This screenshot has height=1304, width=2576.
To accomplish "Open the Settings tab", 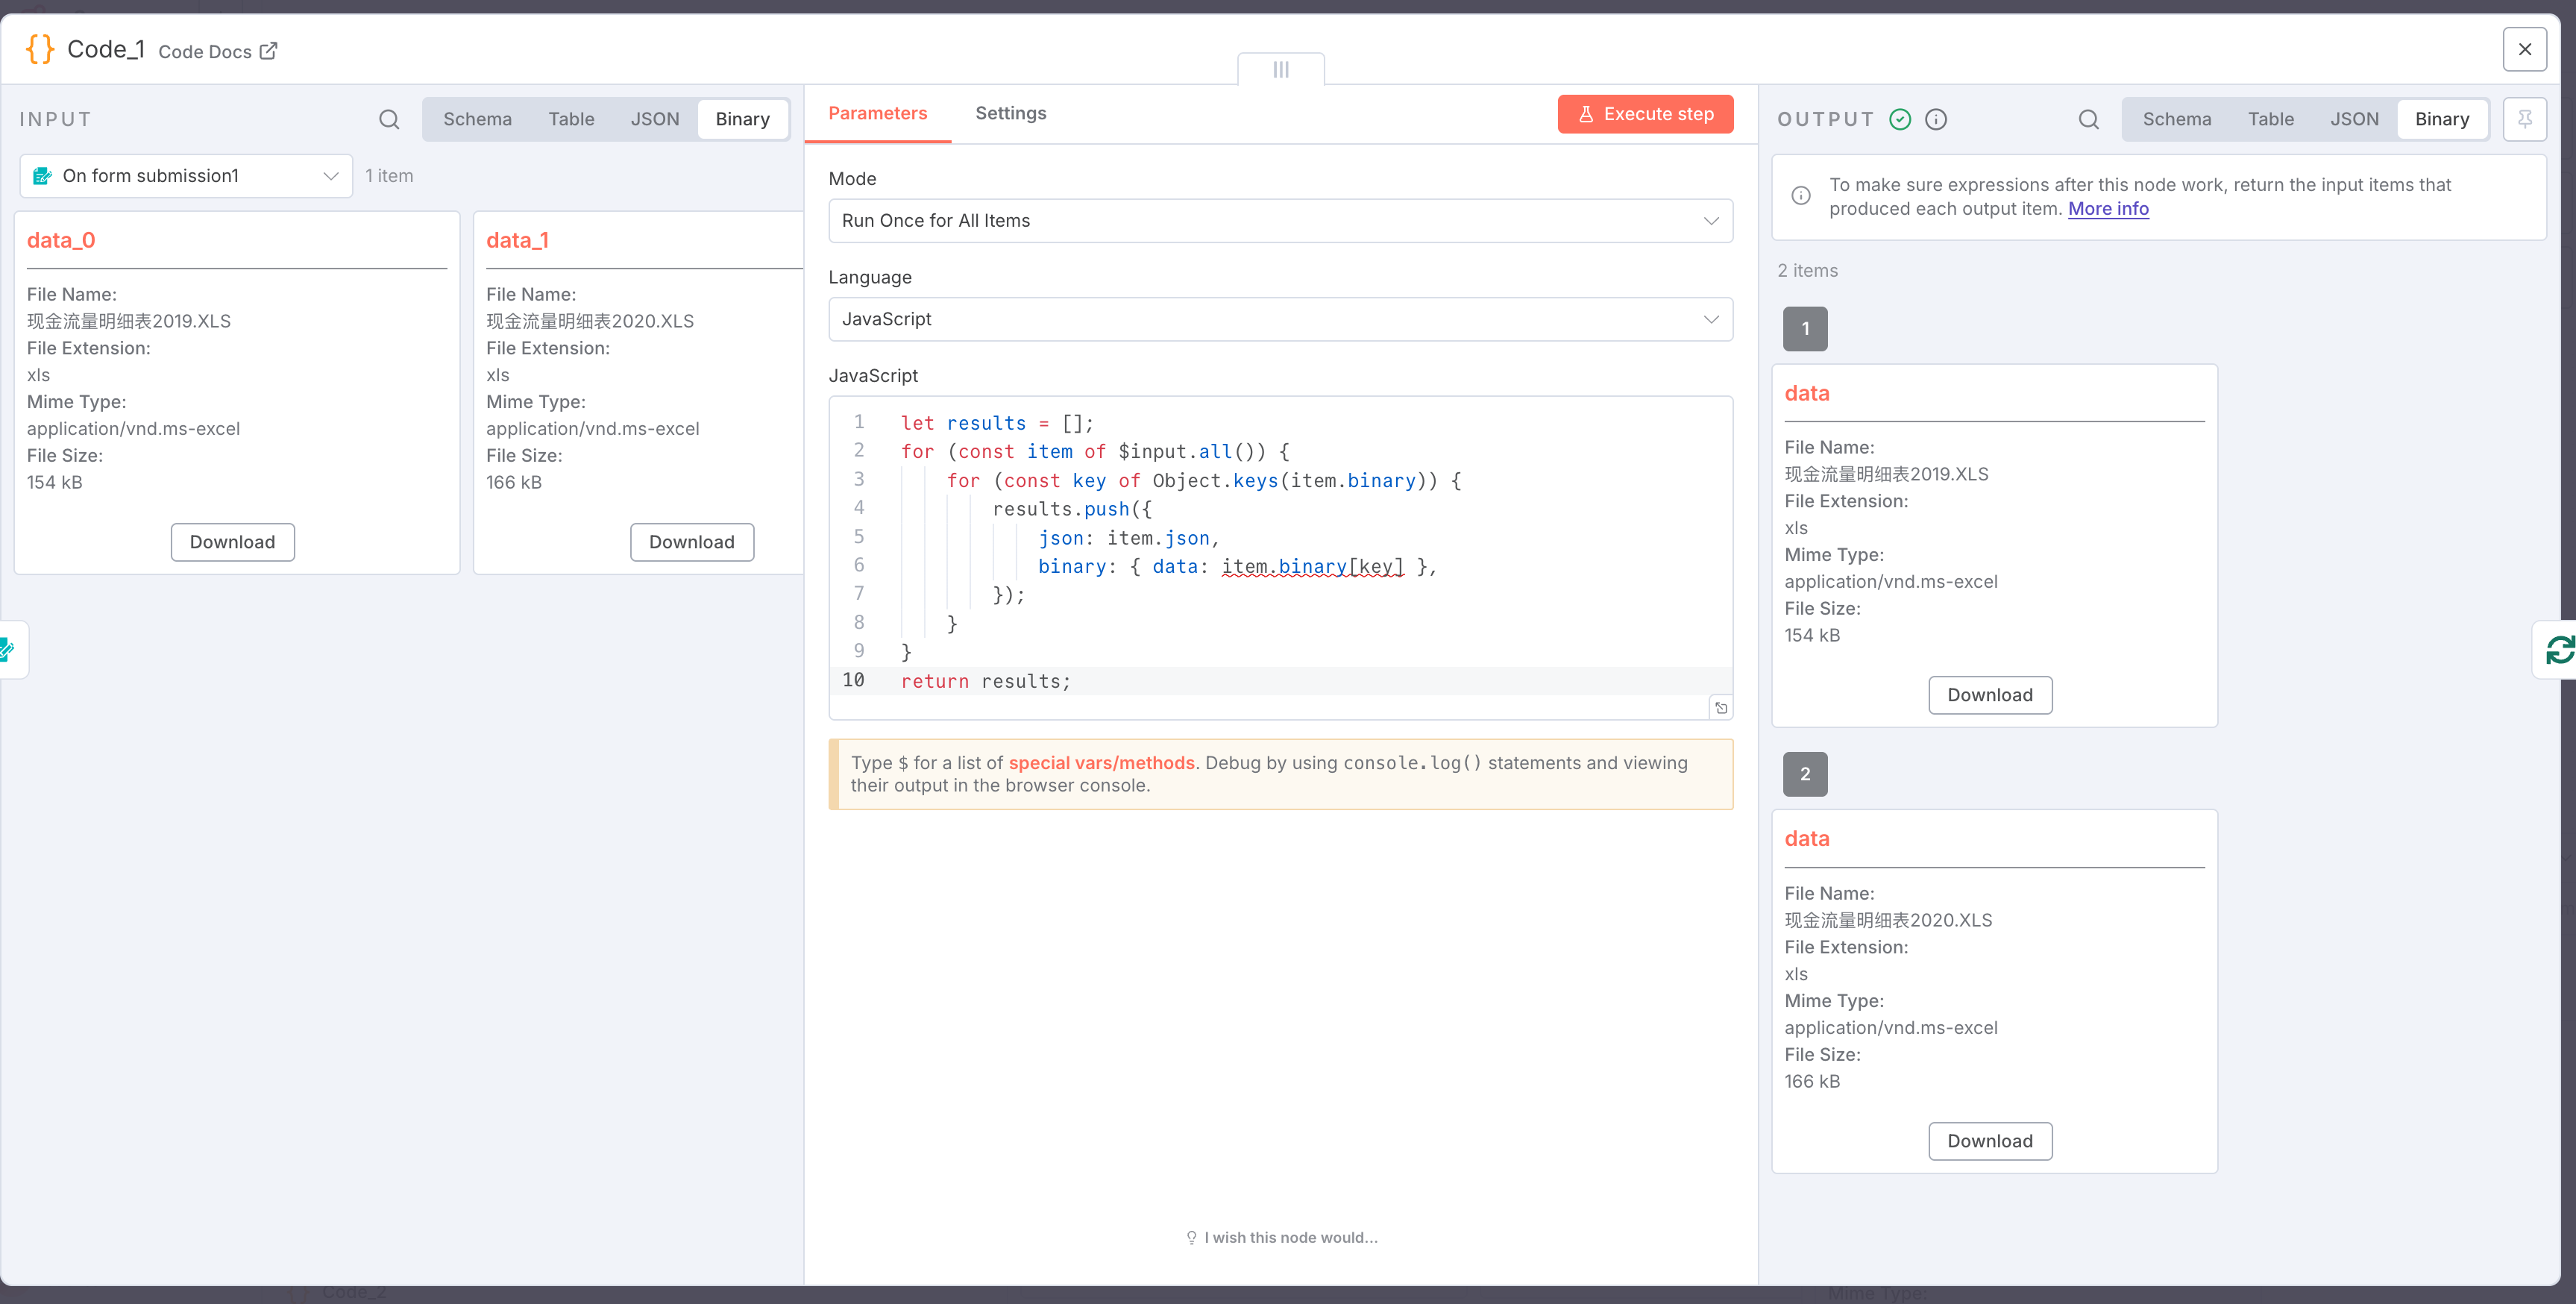I will (x=1010, y=113).
